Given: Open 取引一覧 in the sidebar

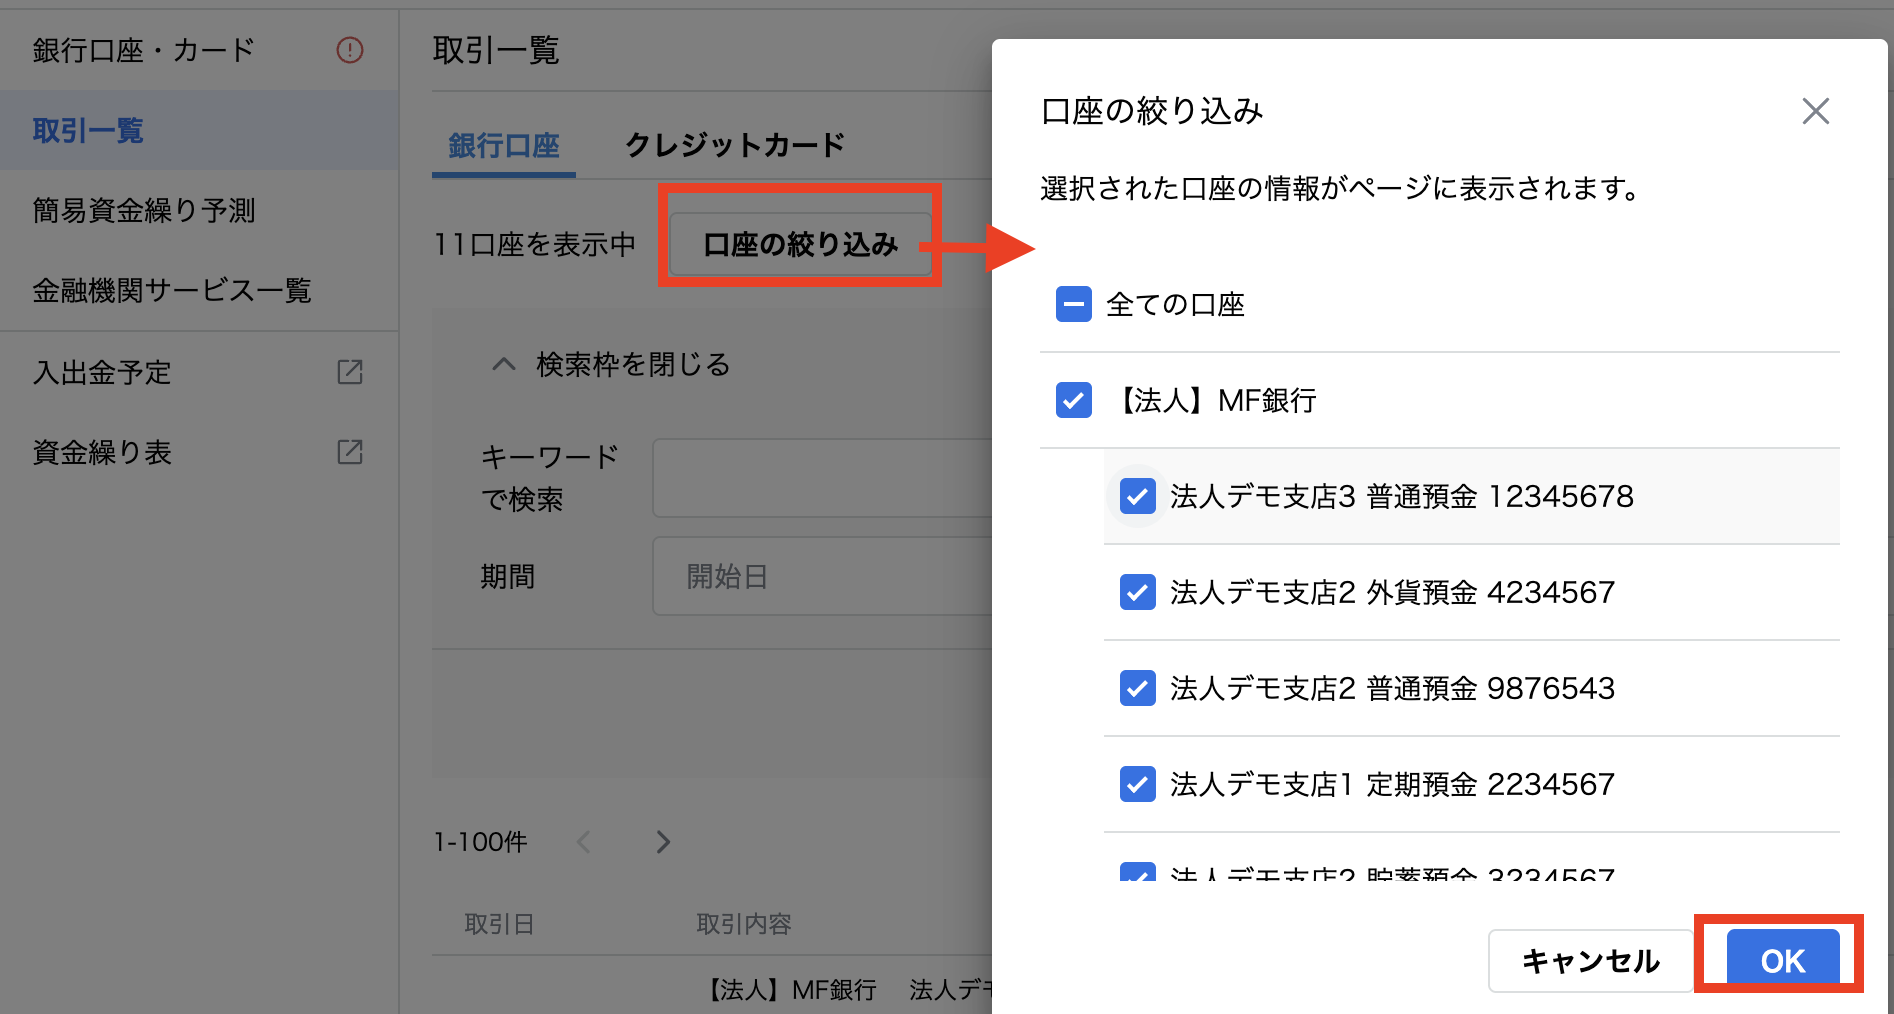Looking at the screenshot, I should (x=199, y=131).
